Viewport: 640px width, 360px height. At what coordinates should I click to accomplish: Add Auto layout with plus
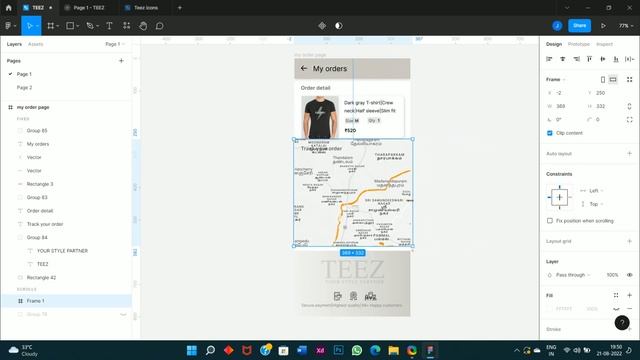point(629,153)
